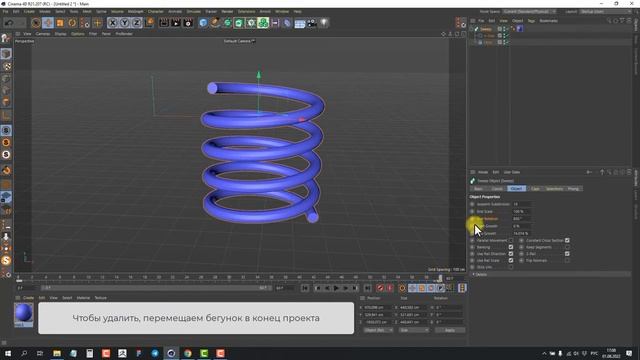
Task: Click the Isoparm Subdivision value field
Action: [521, 204]
